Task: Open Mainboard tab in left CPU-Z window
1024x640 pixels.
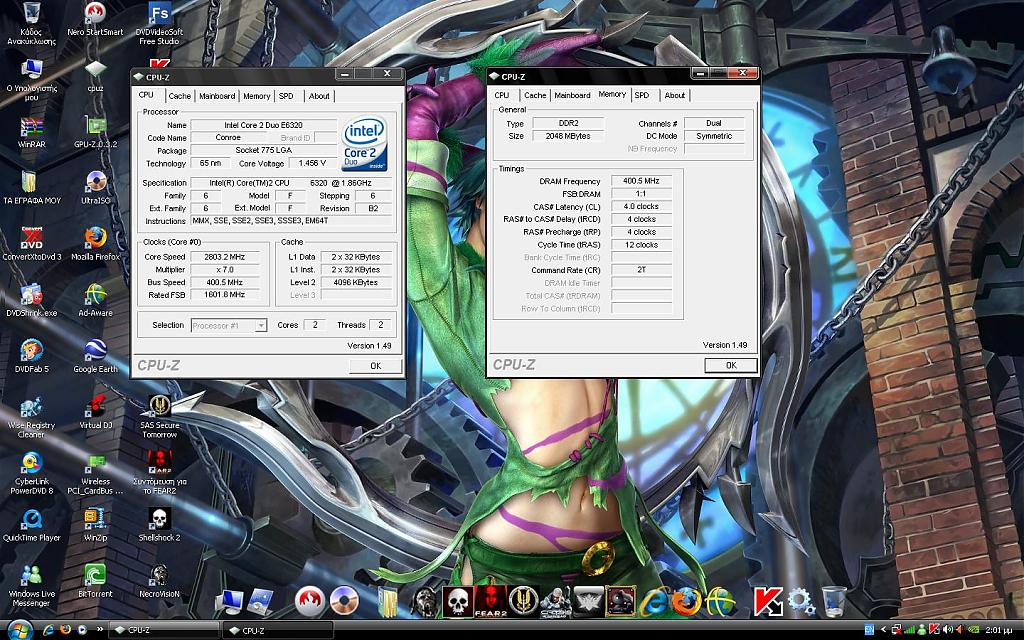Action: [217, 96]
